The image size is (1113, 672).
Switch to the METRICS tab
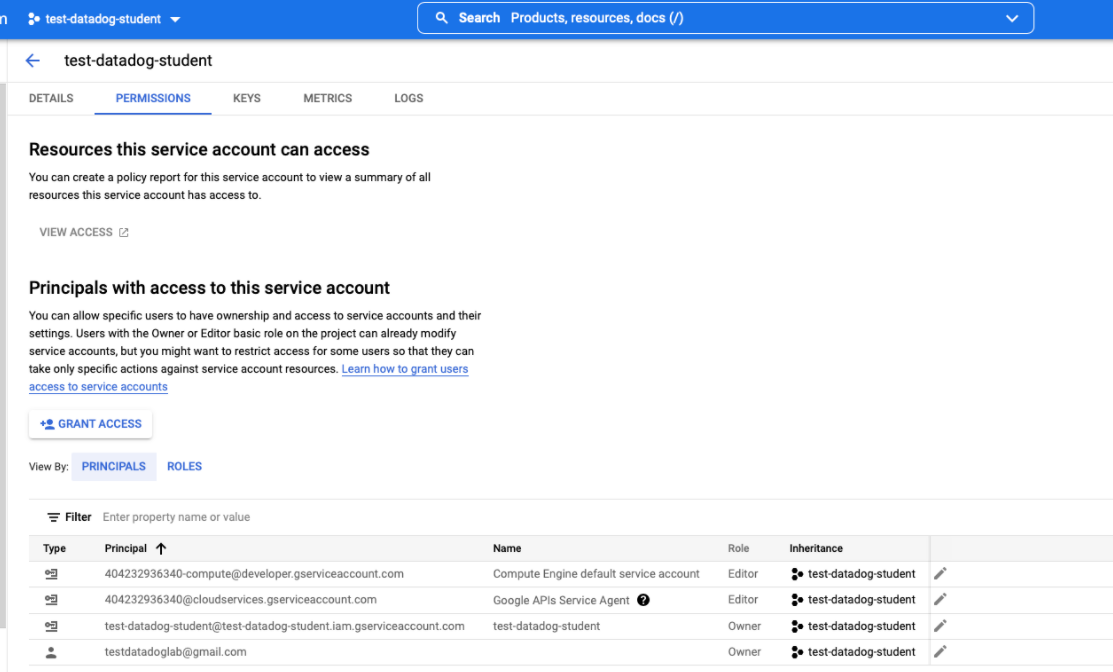coord(327,98)
